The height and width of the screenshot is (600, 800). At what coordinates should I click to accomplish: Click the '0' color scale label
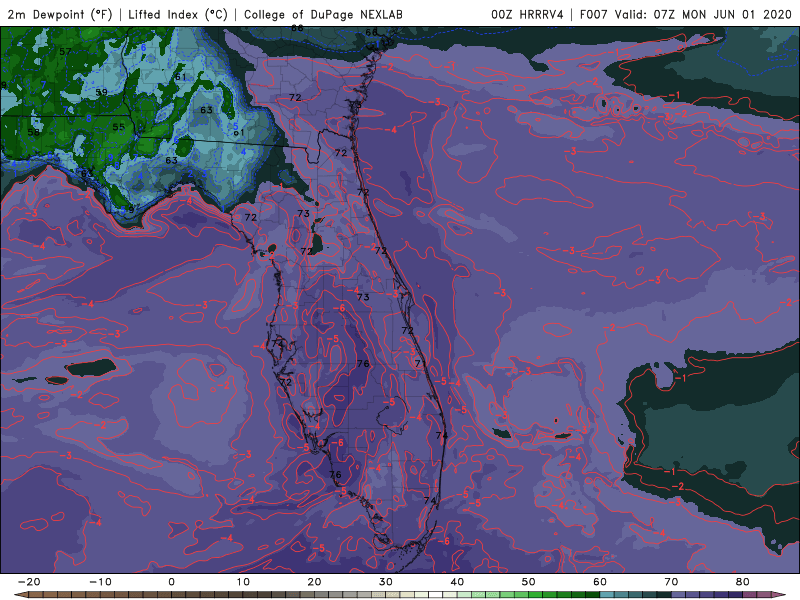click(171, 582)
